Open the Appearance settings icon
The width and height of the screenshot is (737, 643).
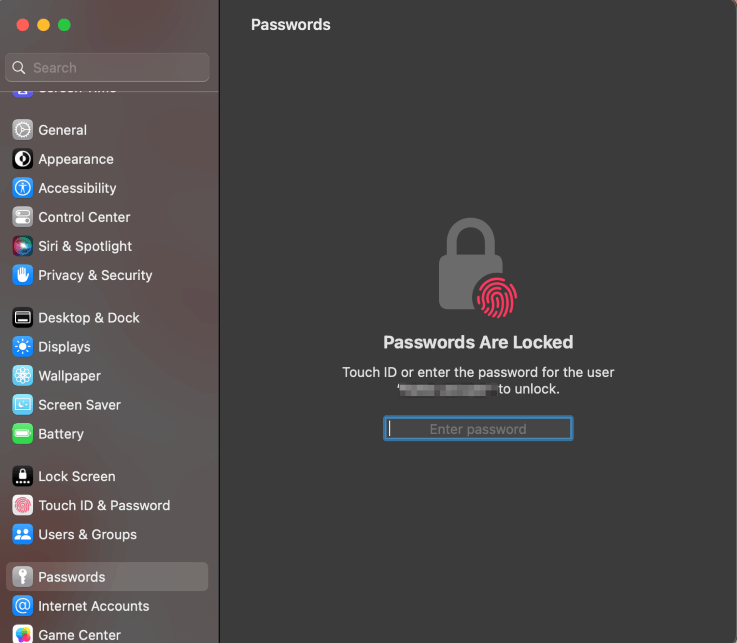22,159
